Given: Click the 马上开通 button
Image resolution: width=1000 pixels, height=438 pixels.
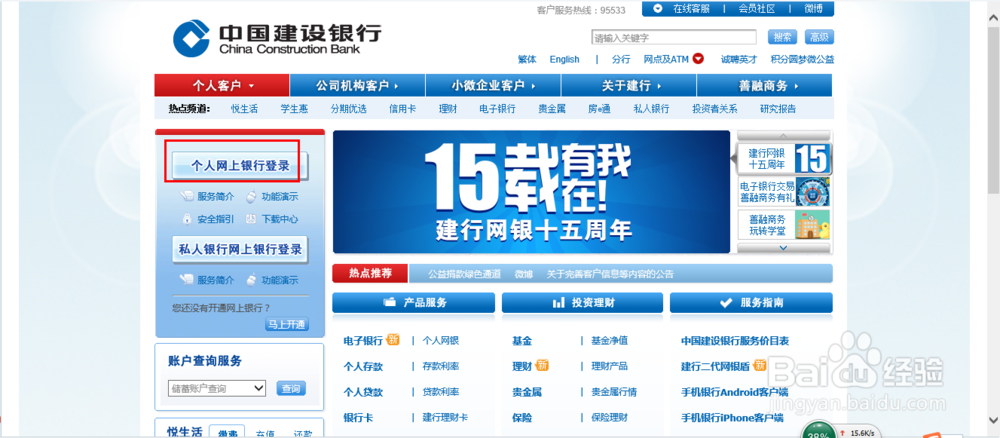Looking at the screenshot, I should tap(286, 325).
